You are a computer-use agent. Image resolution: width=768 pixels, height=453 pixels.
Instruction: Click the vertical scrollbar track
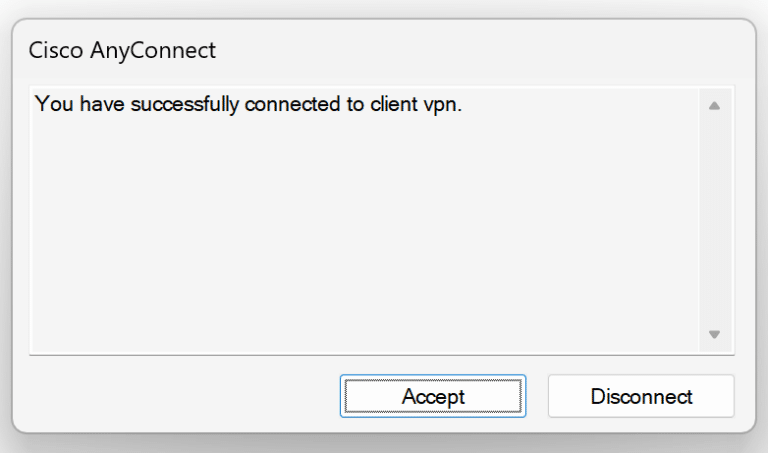714,220
